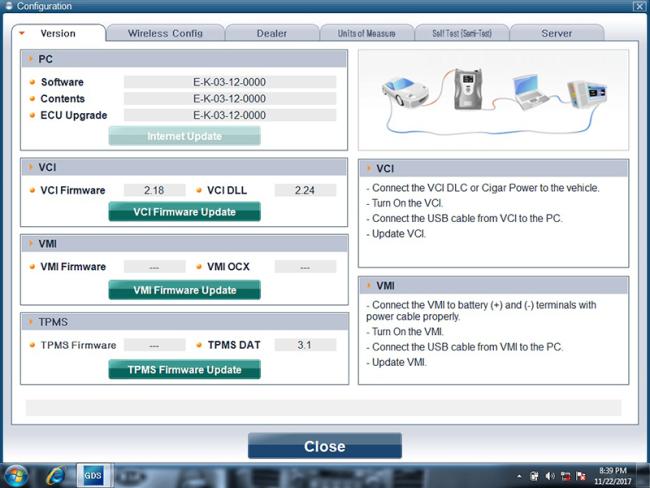
Task: Open the Server tab
Action: tap(556, 33)
